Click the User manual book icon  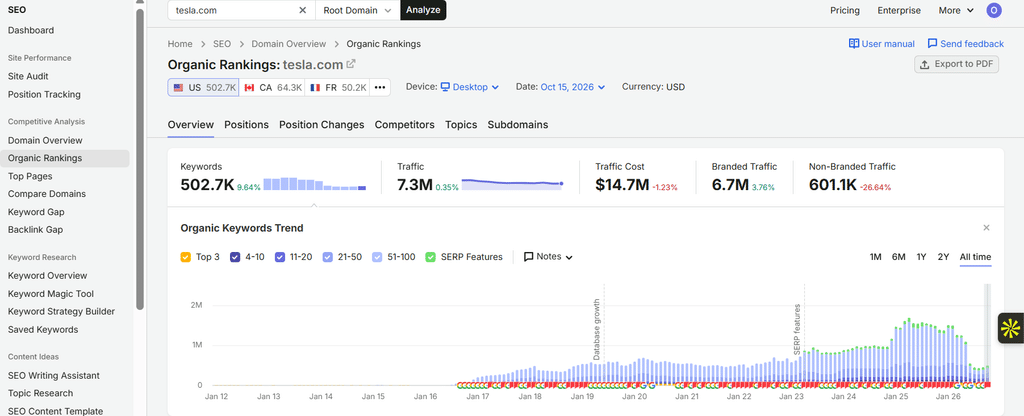click(854, 44)
